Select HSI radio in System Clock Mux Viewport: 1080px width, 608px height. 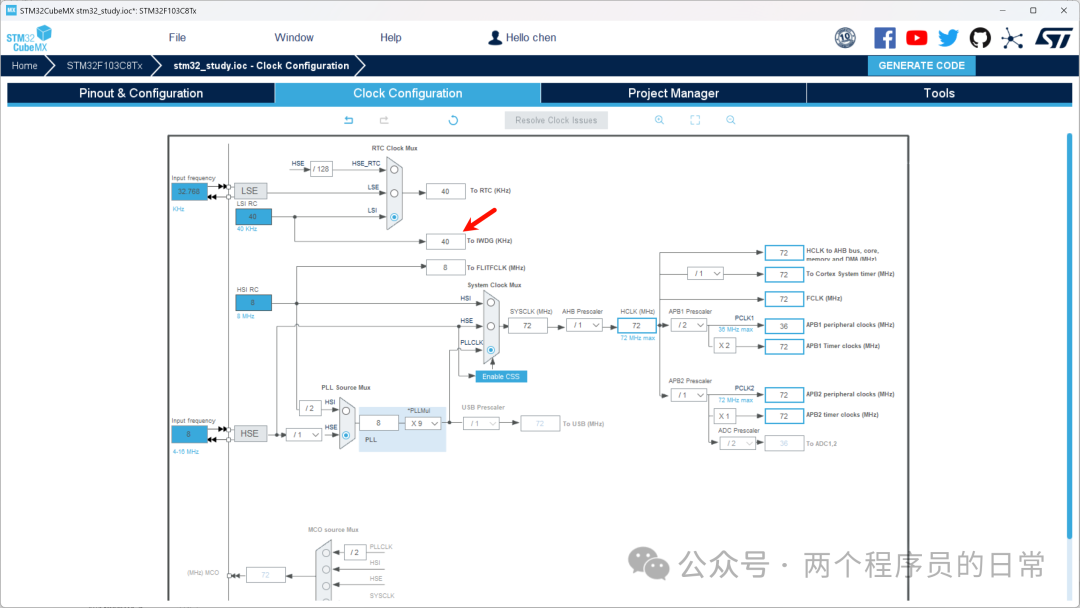coord(490,302)
